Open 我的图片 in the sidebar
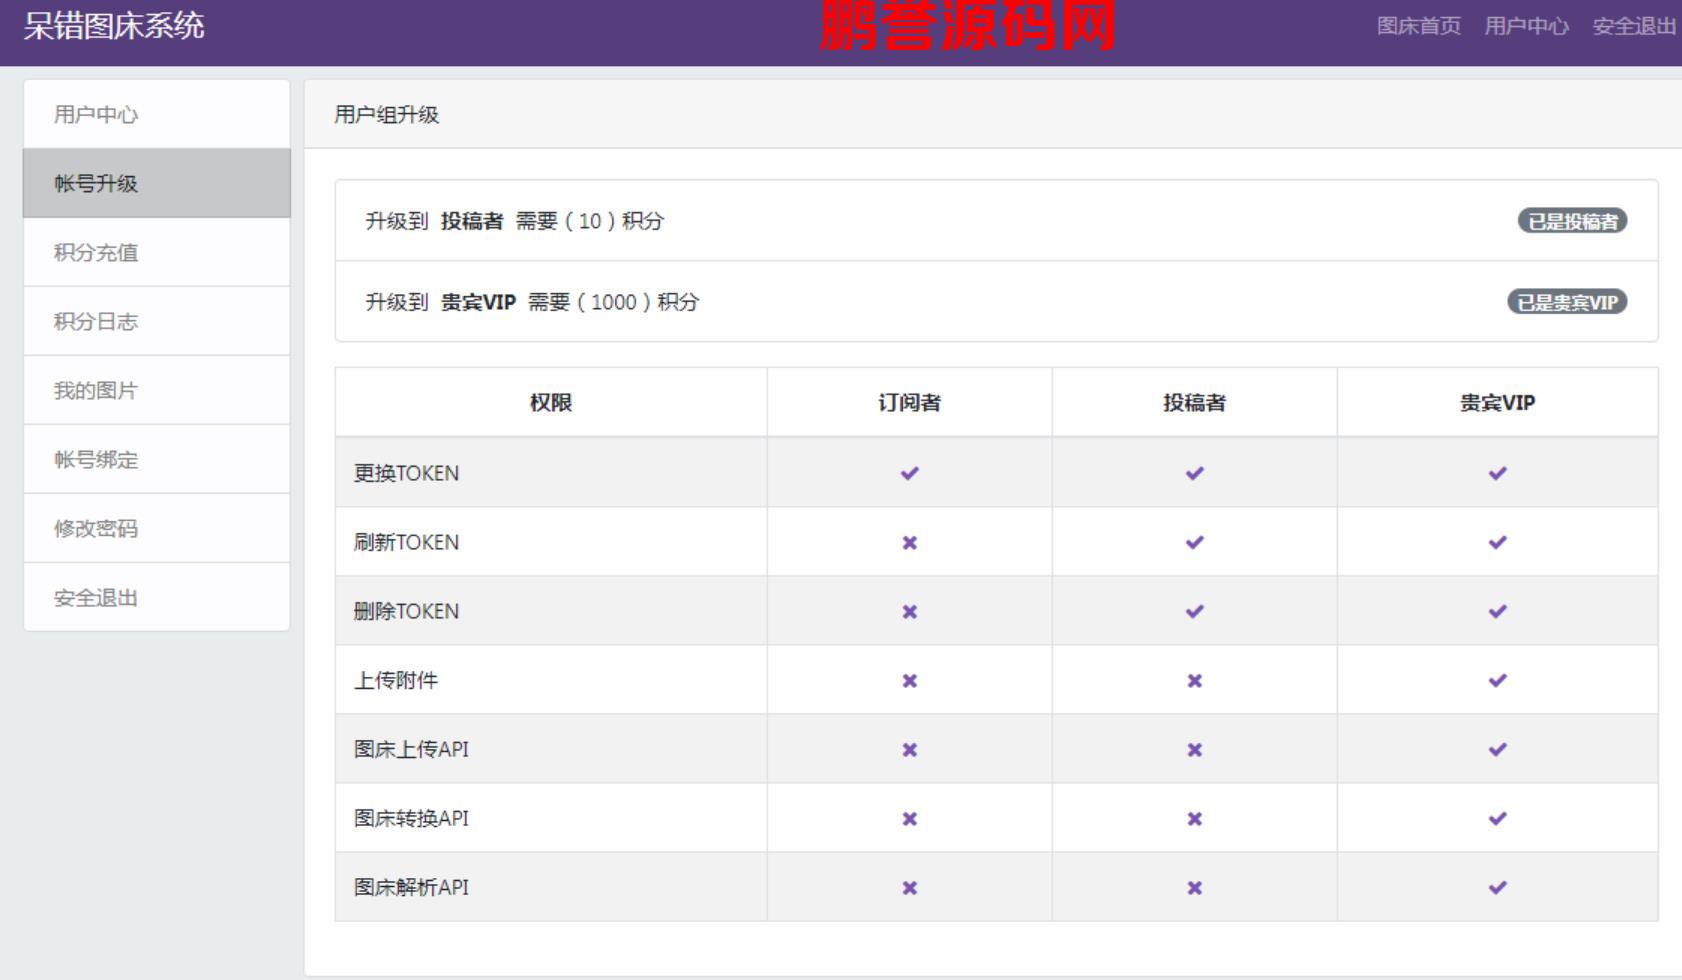This screenshot has height=980, width=1682. pyautogui.click(x=157, y=390)
